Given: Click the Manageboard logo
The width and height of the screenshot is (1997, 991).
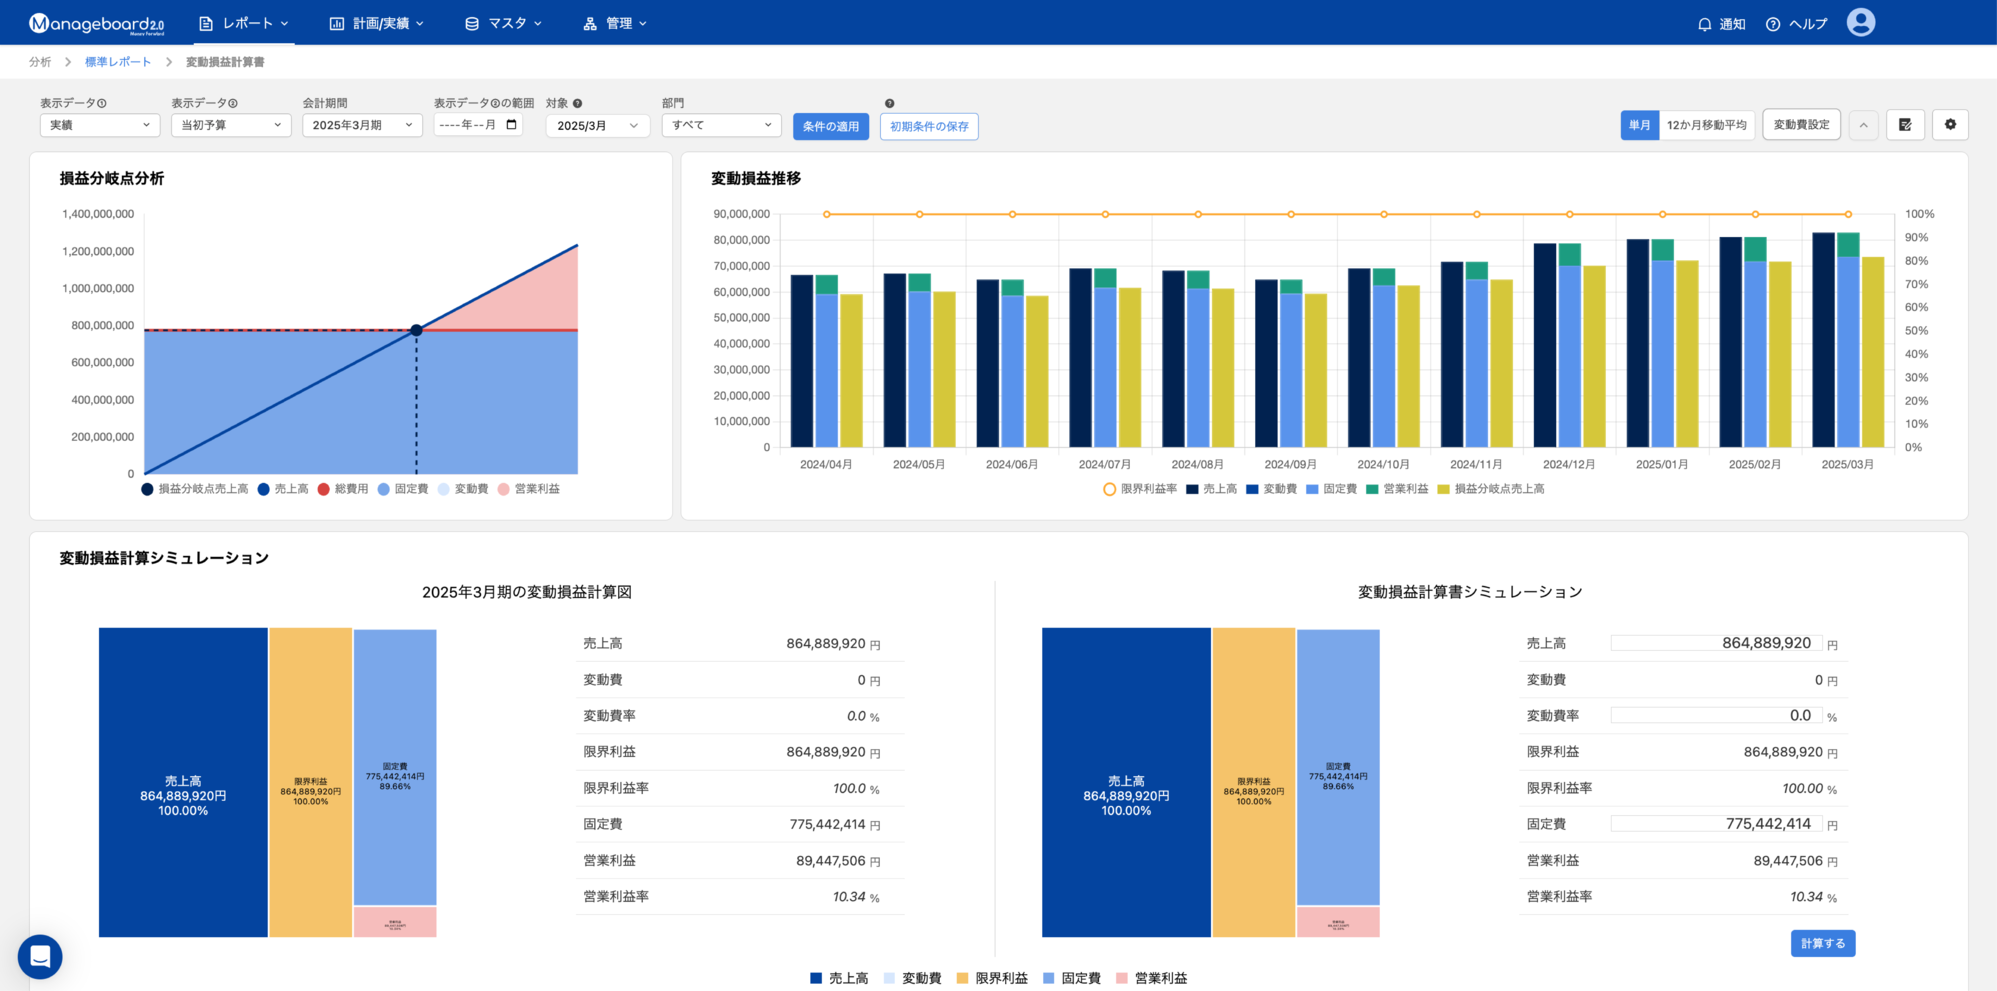Looking at the screenshot, I should [x=96, y=23].
